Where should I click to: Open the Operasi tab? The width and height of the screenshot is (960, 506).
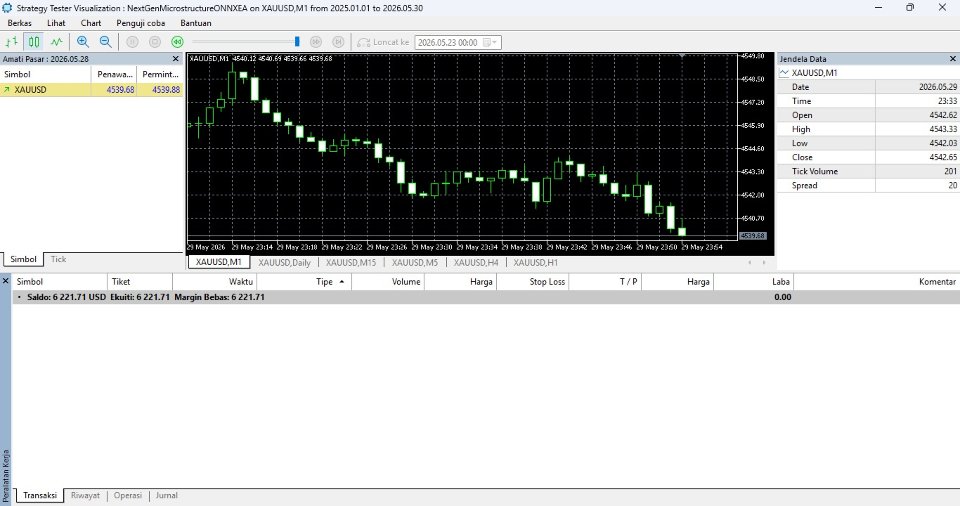[x=127, y=495]
